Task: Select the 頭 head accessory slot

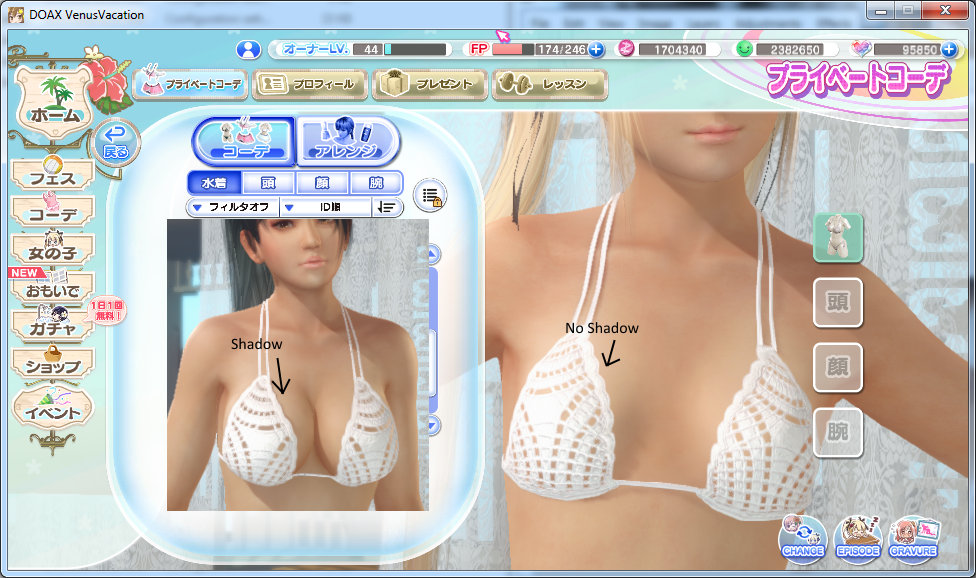Action: pyautogui.click(x=838, y=302)
